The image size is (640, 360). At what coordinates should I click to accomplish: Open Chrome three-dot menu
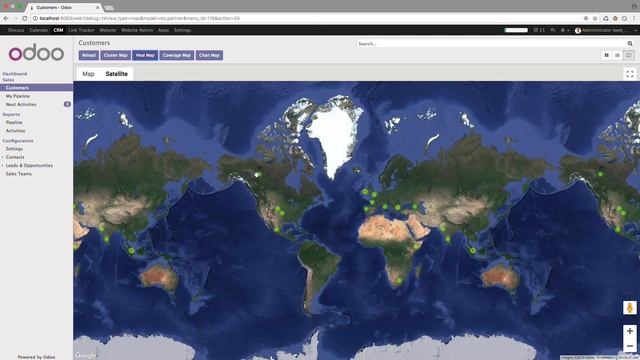pyautogui.click(x=635, y=18)
